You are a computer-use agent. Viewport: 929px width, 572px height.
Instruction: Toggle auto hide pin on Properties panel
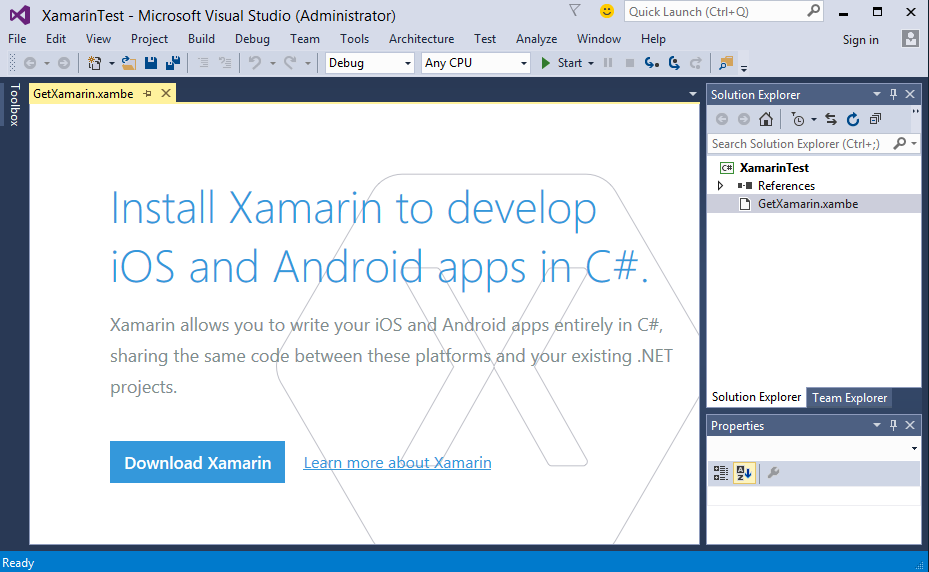[893, 425]
